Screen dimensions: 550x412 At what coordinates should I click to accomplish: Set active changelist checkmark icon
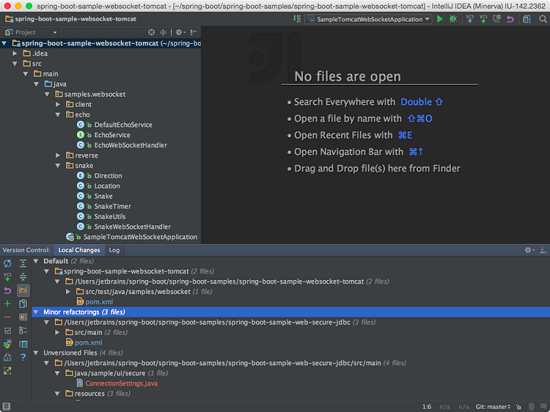coord(7,331)
